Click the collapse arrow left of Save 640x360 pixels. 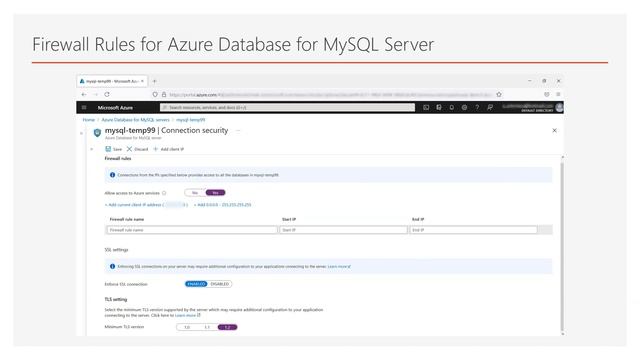tap(92, 149)
